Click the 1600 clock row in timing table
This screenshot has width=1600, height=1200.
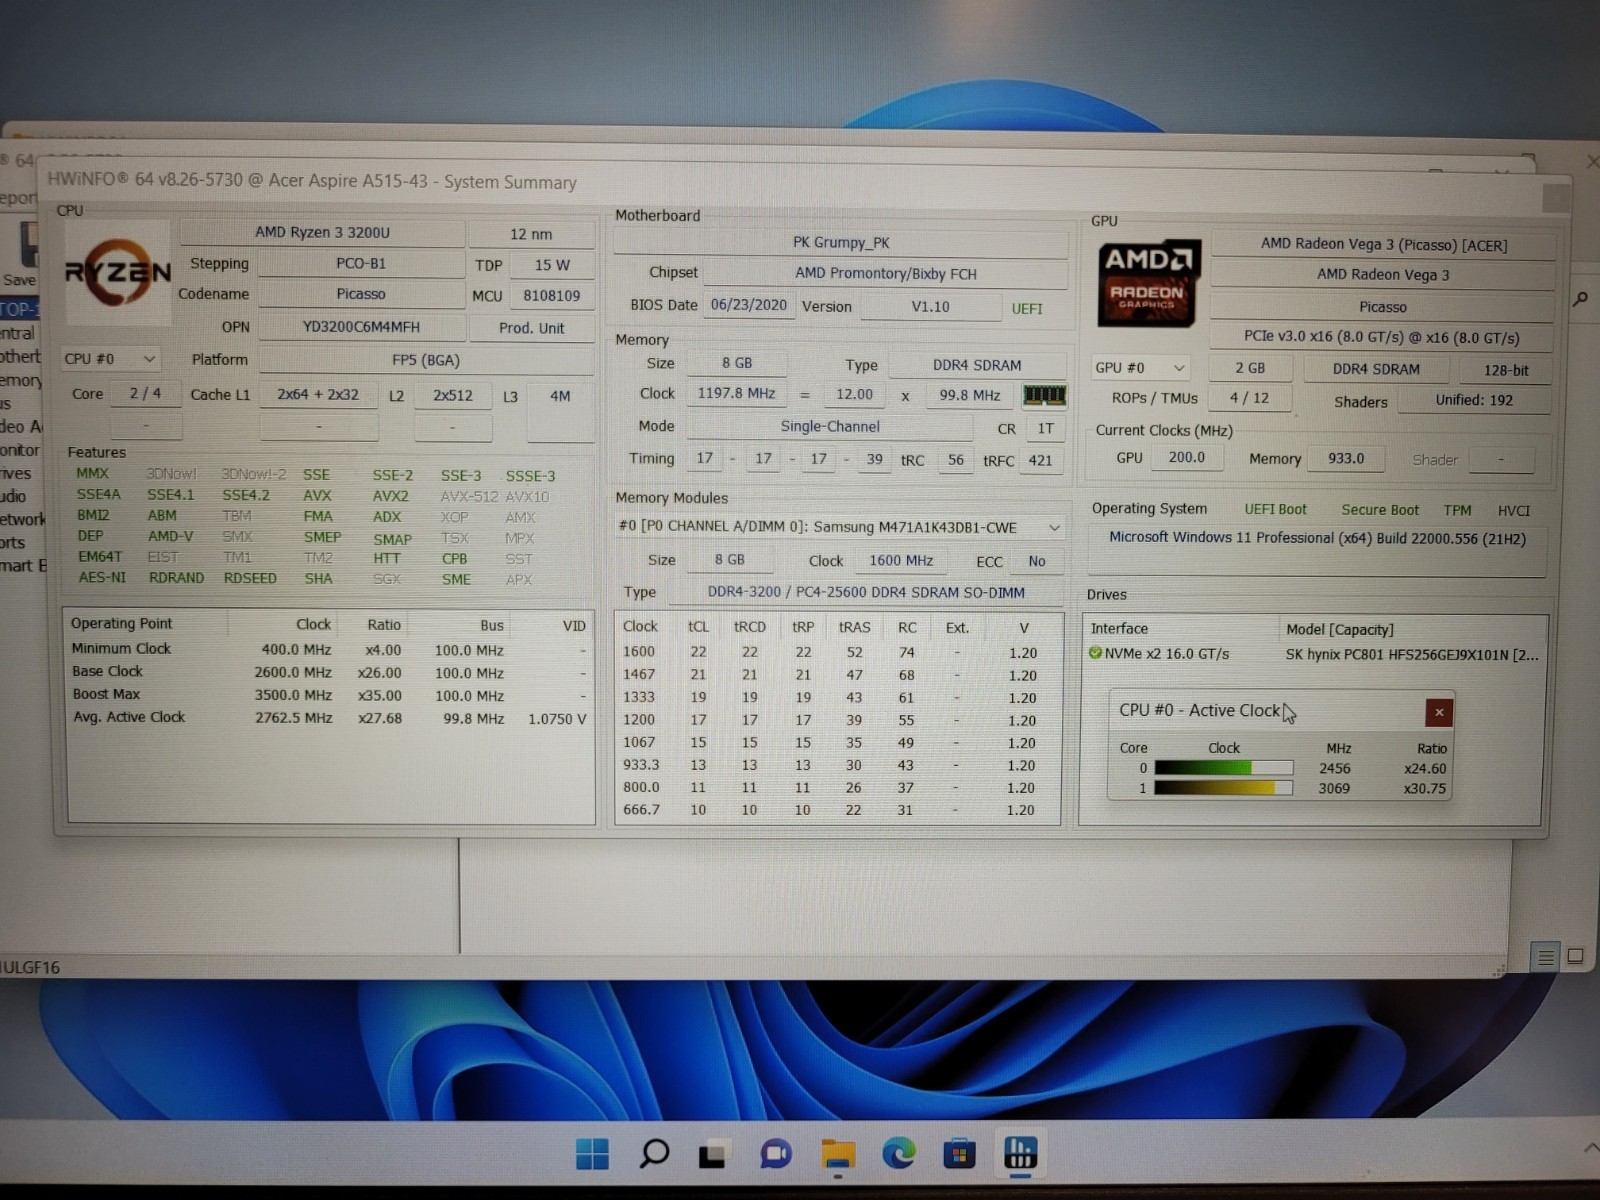(x=837, y=652)
